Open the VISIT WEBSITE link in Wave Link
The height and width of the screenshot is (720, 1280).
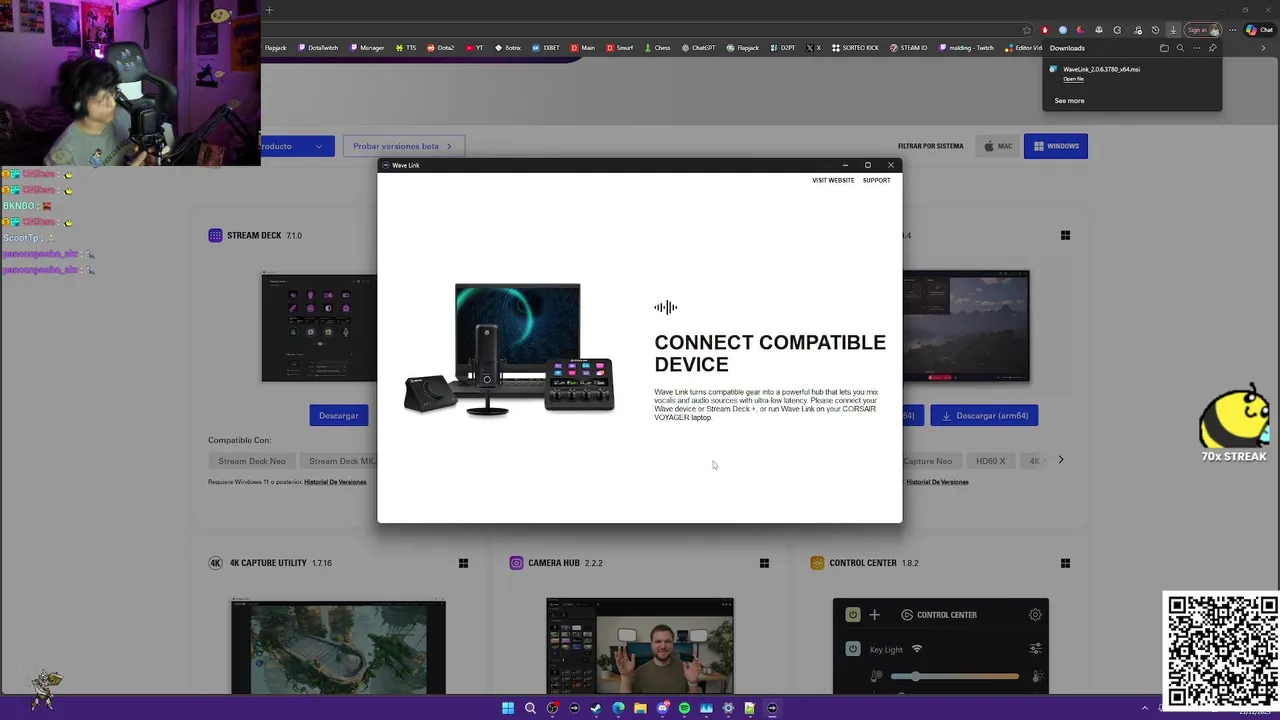coord(833,180)
